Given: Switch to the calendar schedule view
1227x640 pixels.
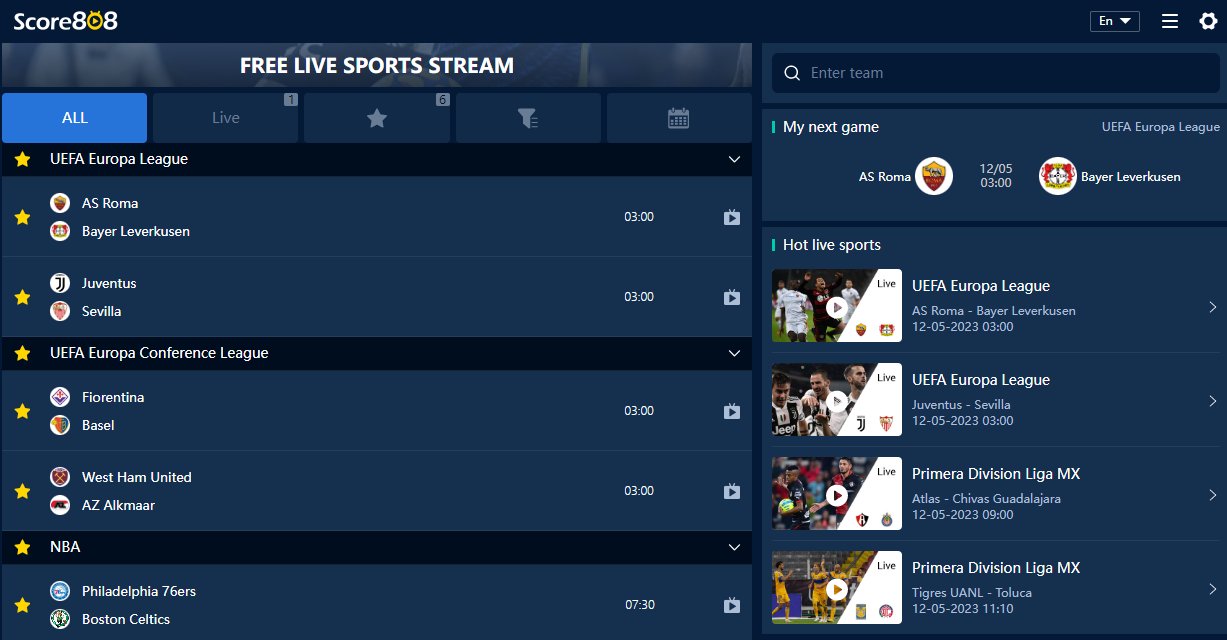Looking at the screenshot, I should (679, 117).
